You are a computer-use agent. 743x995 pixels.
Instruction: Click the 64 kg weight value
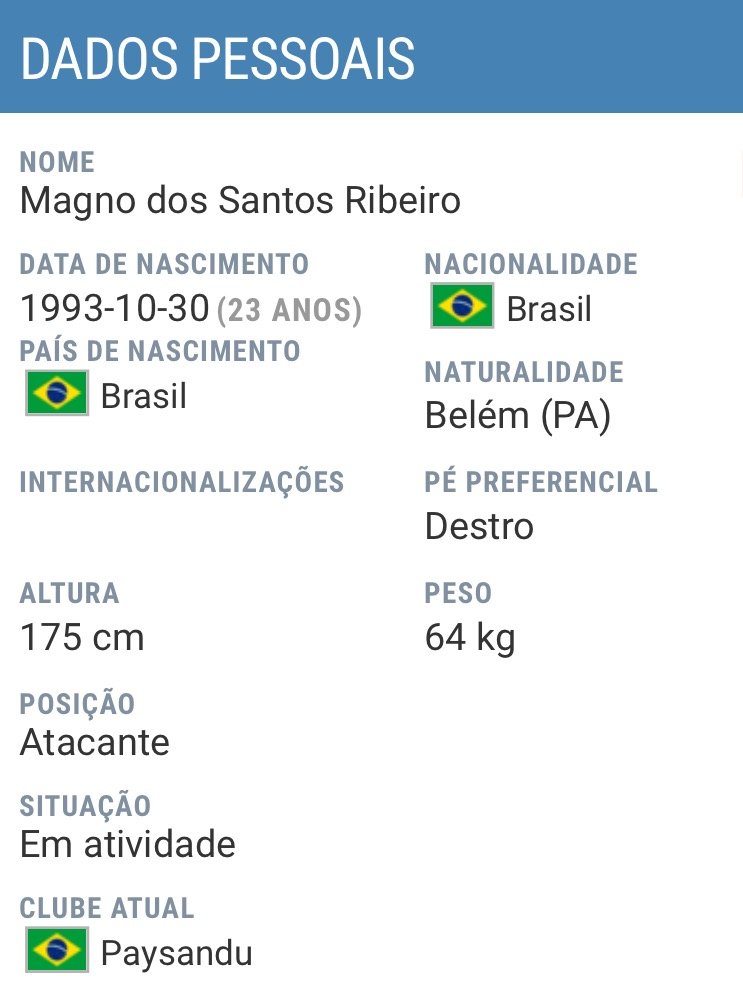[470, 638]
